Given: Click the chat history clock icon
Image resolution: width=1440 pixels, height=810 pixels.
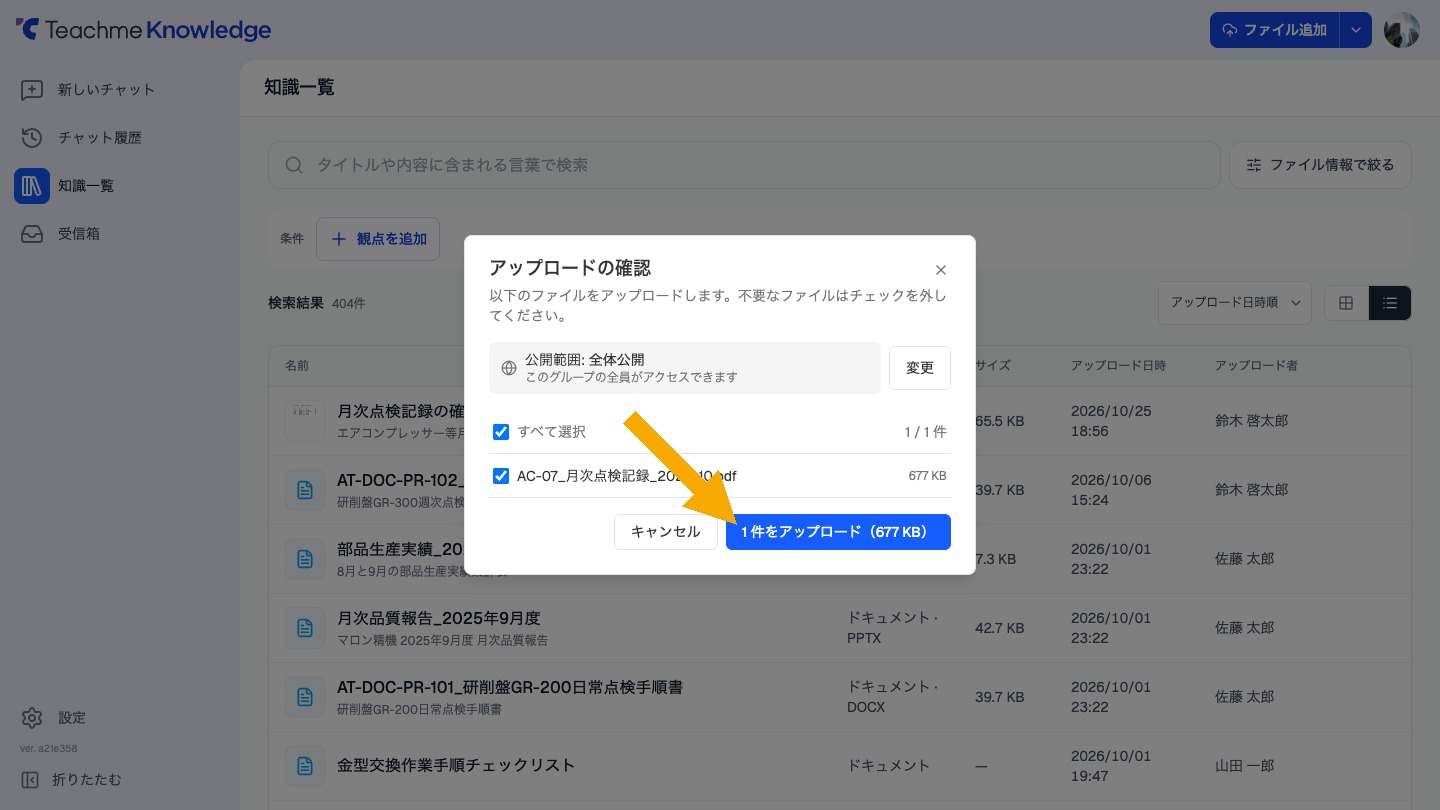Looking at the screenshot, I should click(x=32, y=138).
